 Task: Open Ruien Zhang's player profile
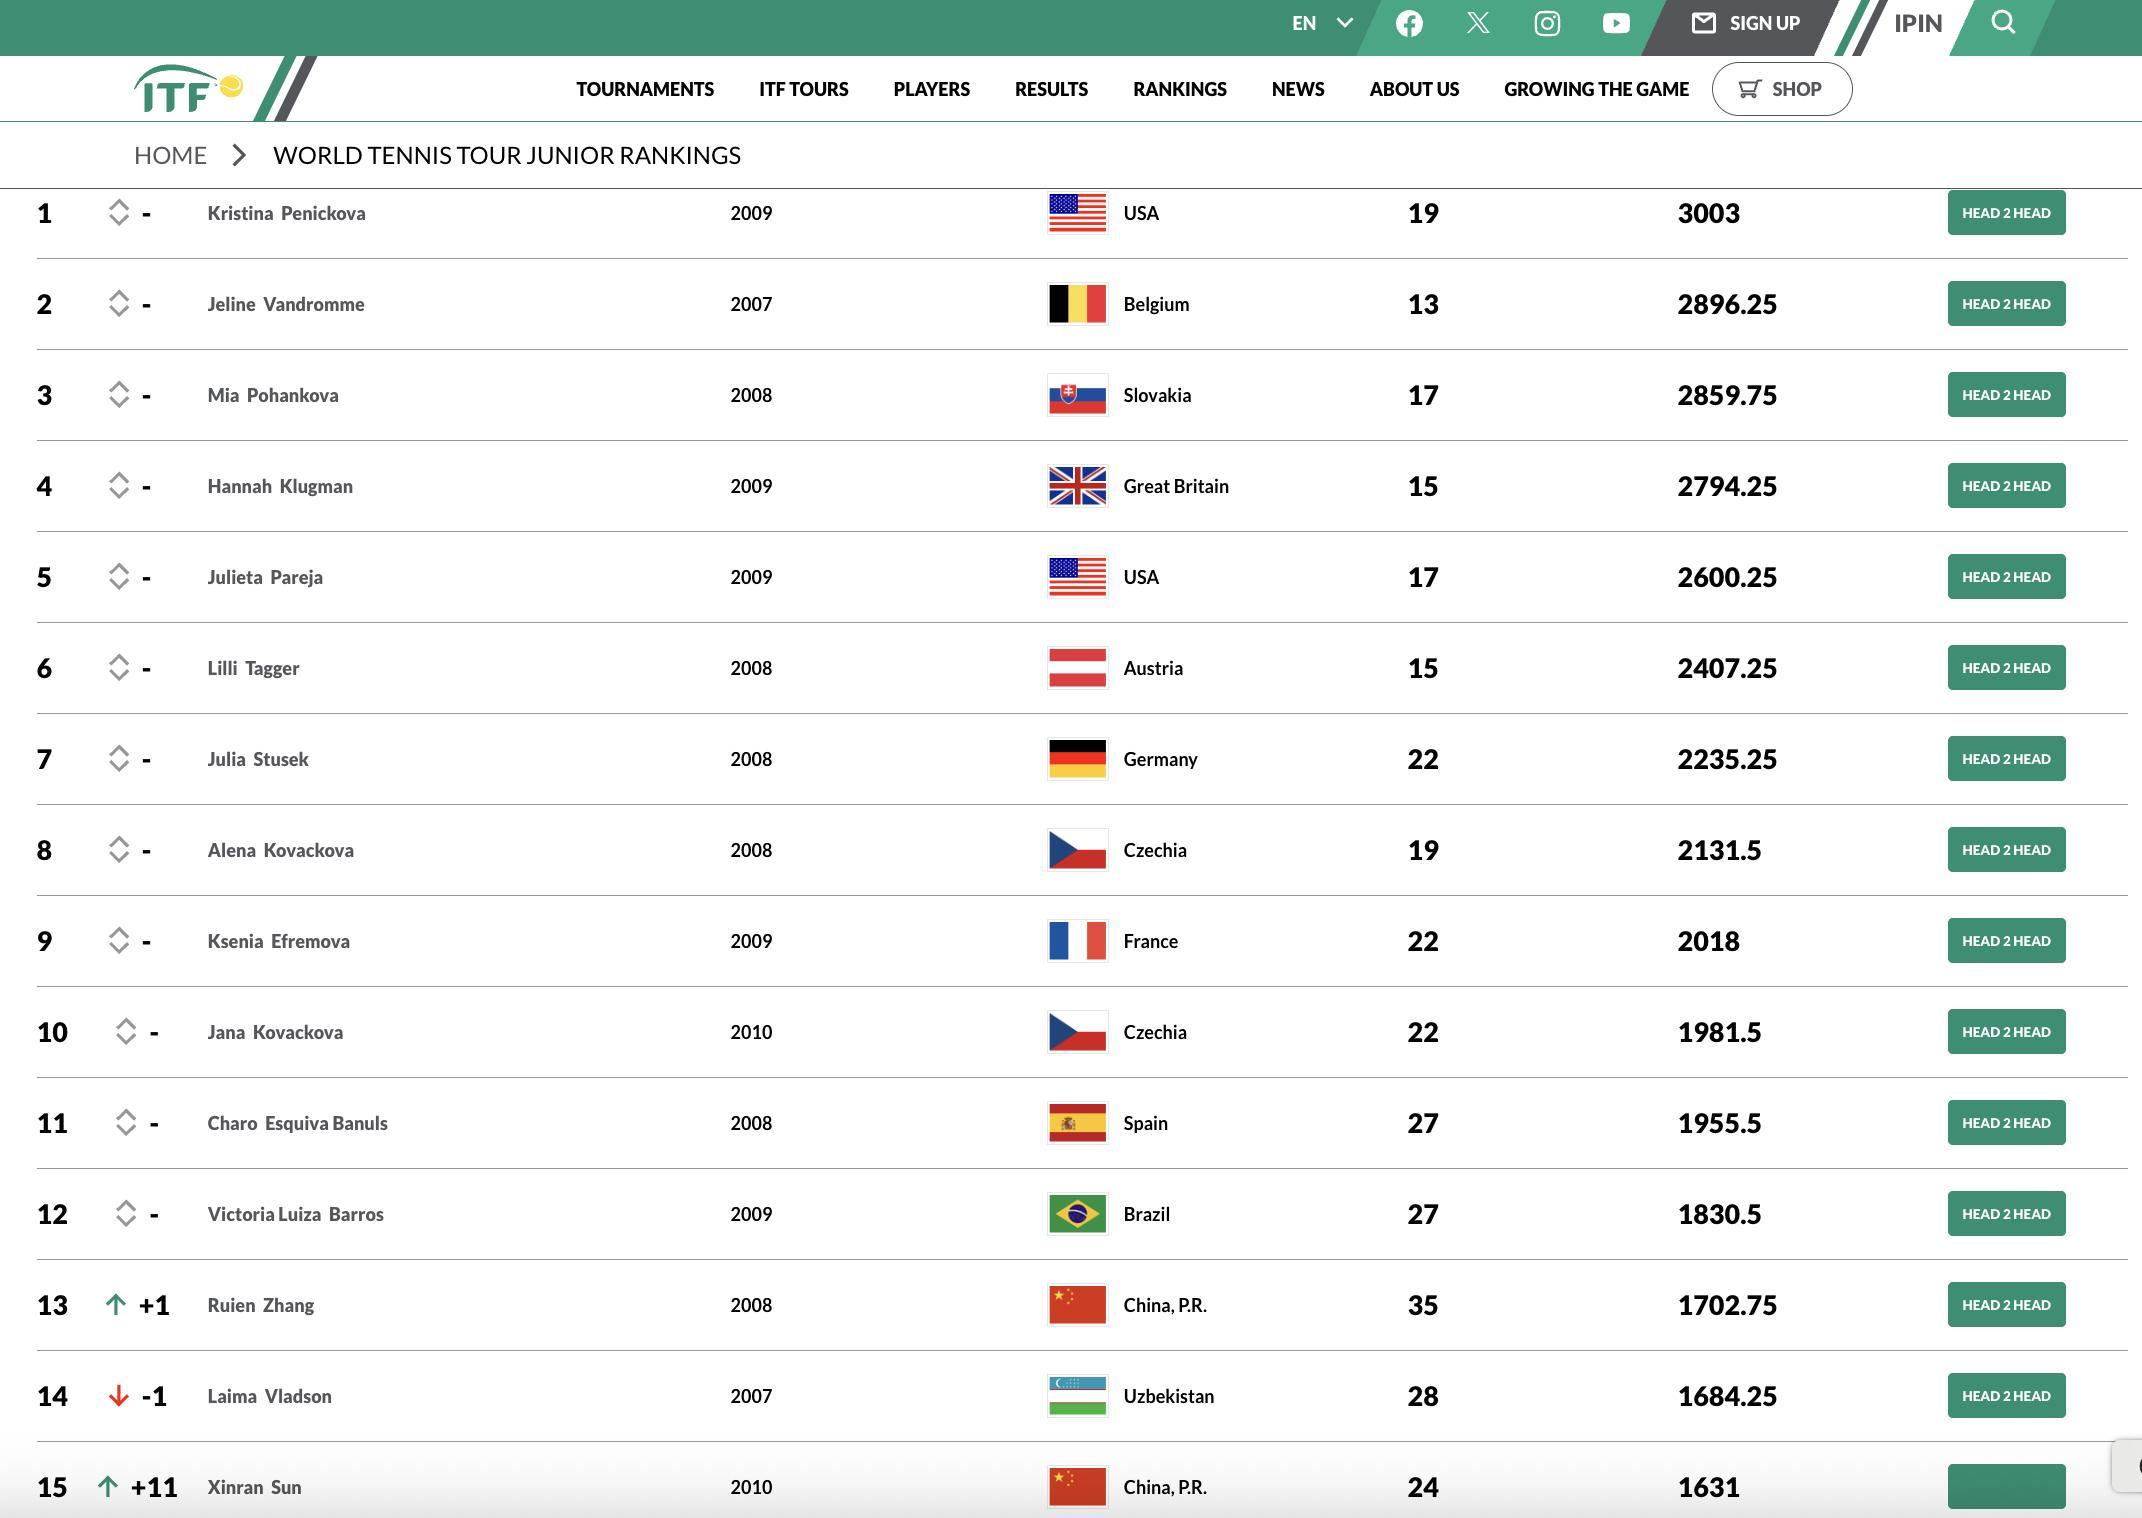coord(261,1305)
